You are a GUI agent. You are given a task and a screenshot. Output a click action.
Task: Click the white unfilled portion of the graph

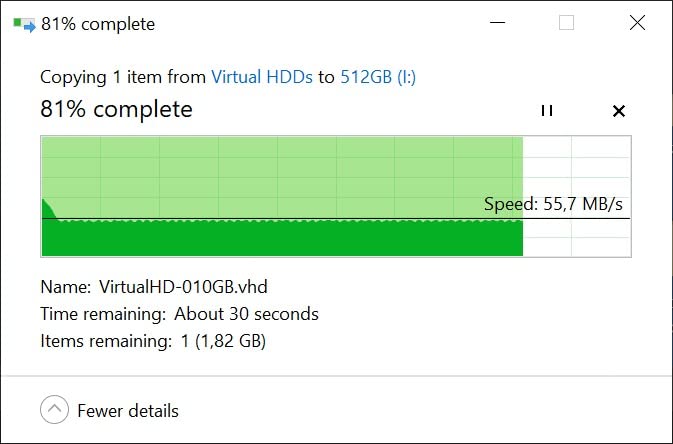coord(577,170)
